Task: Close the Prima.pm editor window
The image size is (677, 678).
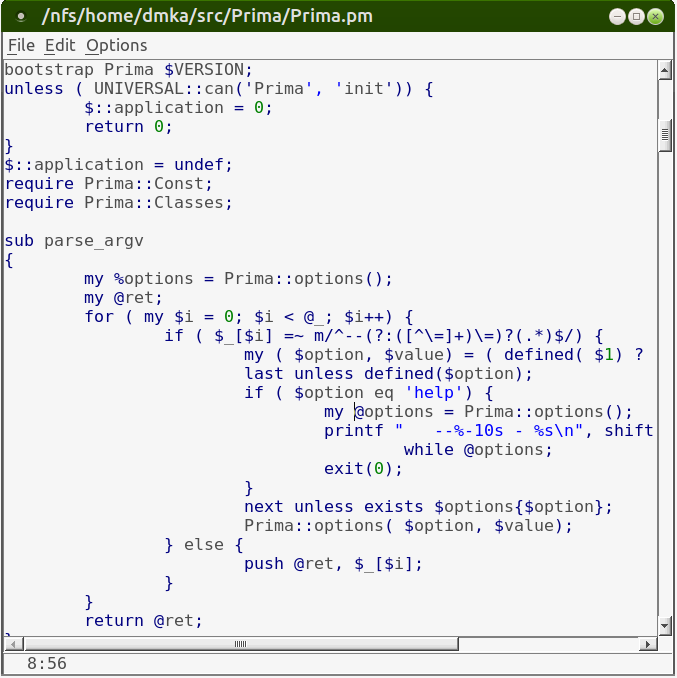Action: pyautogui.click(x=655, y=16)
